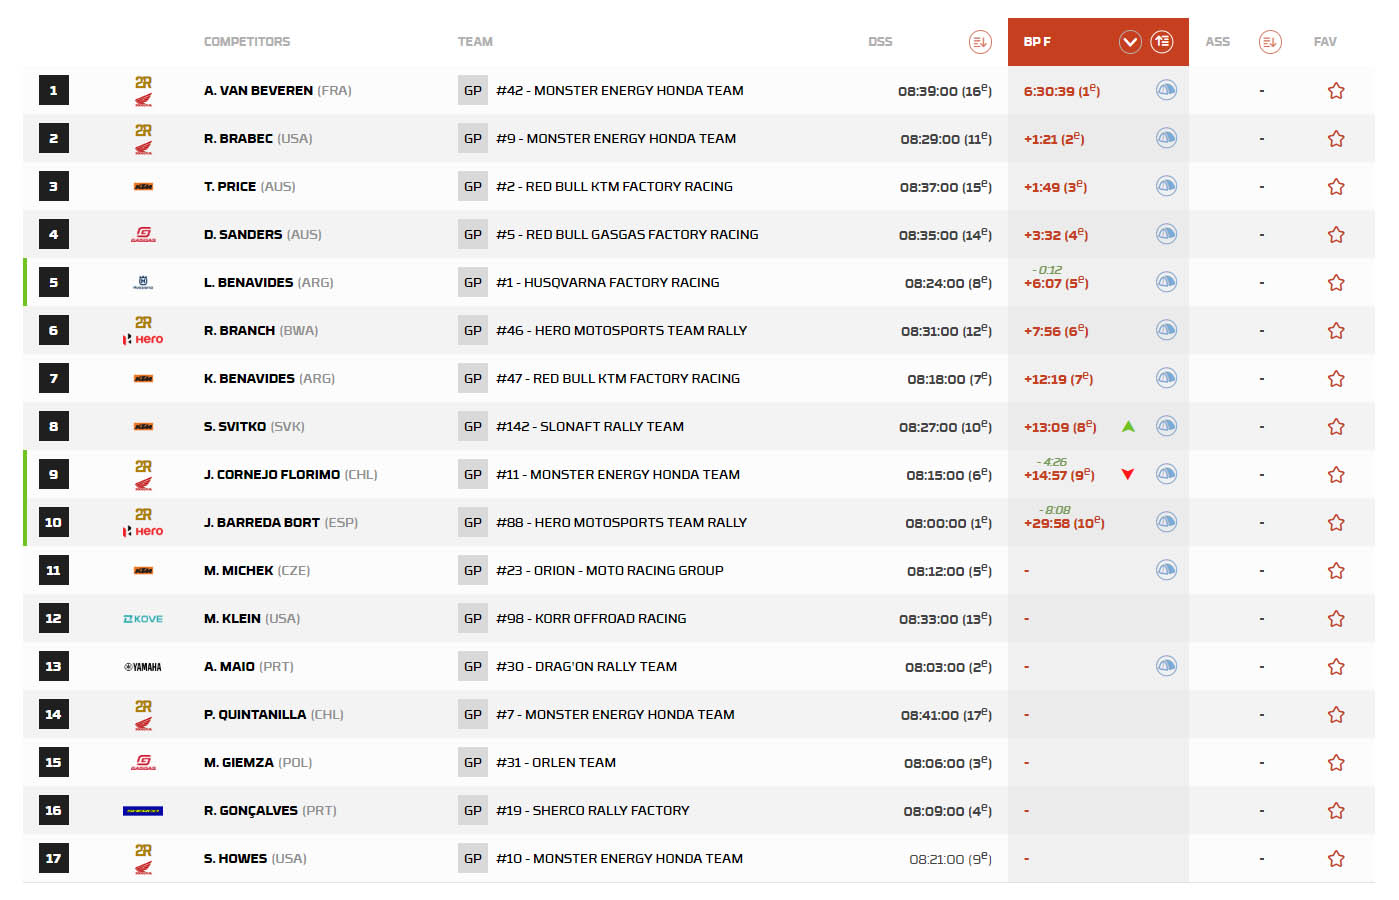The height and width of the screenshot is (900, 1399).
Task: Click bivouac tent icon for A. Van Beveren
Action: point(1166,90)
